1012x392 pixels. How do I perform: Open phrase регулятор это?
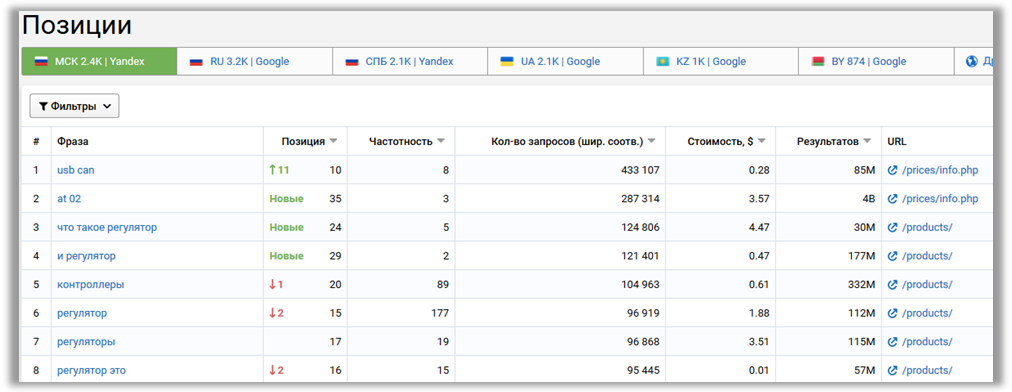92,370
